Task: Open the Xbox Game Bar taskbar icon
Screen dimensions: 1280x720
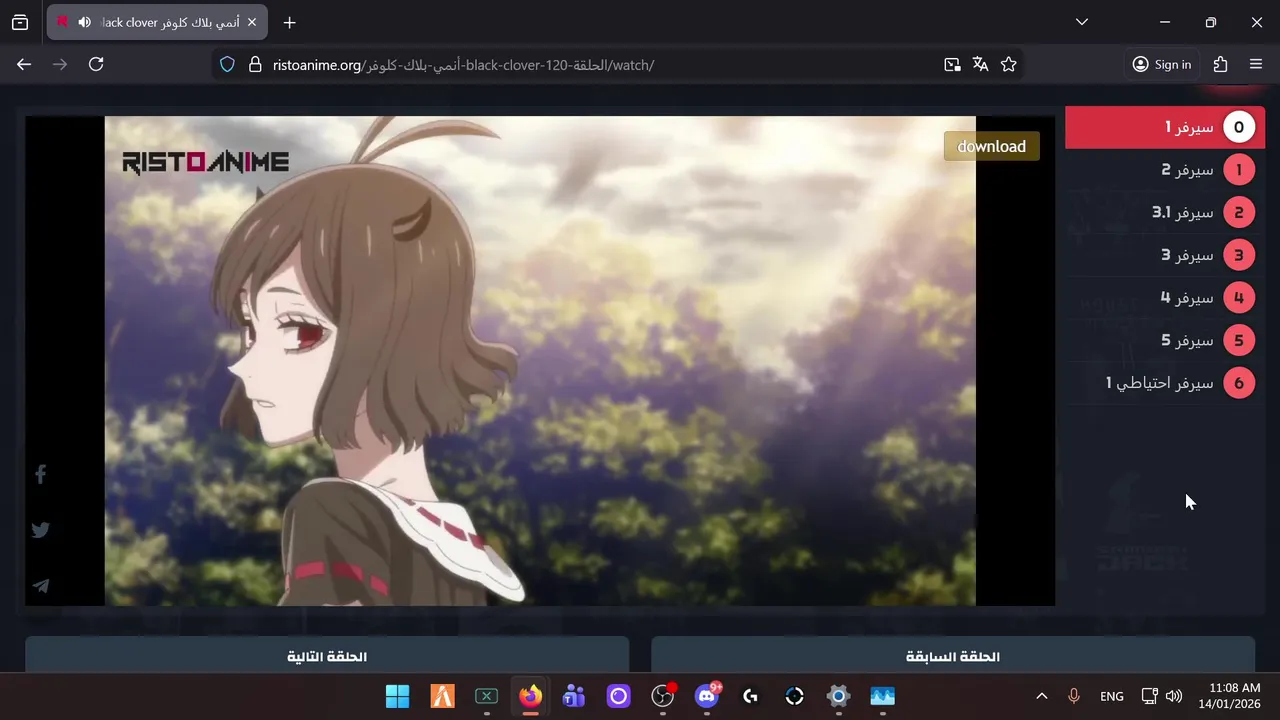Action: pos(486,696)
